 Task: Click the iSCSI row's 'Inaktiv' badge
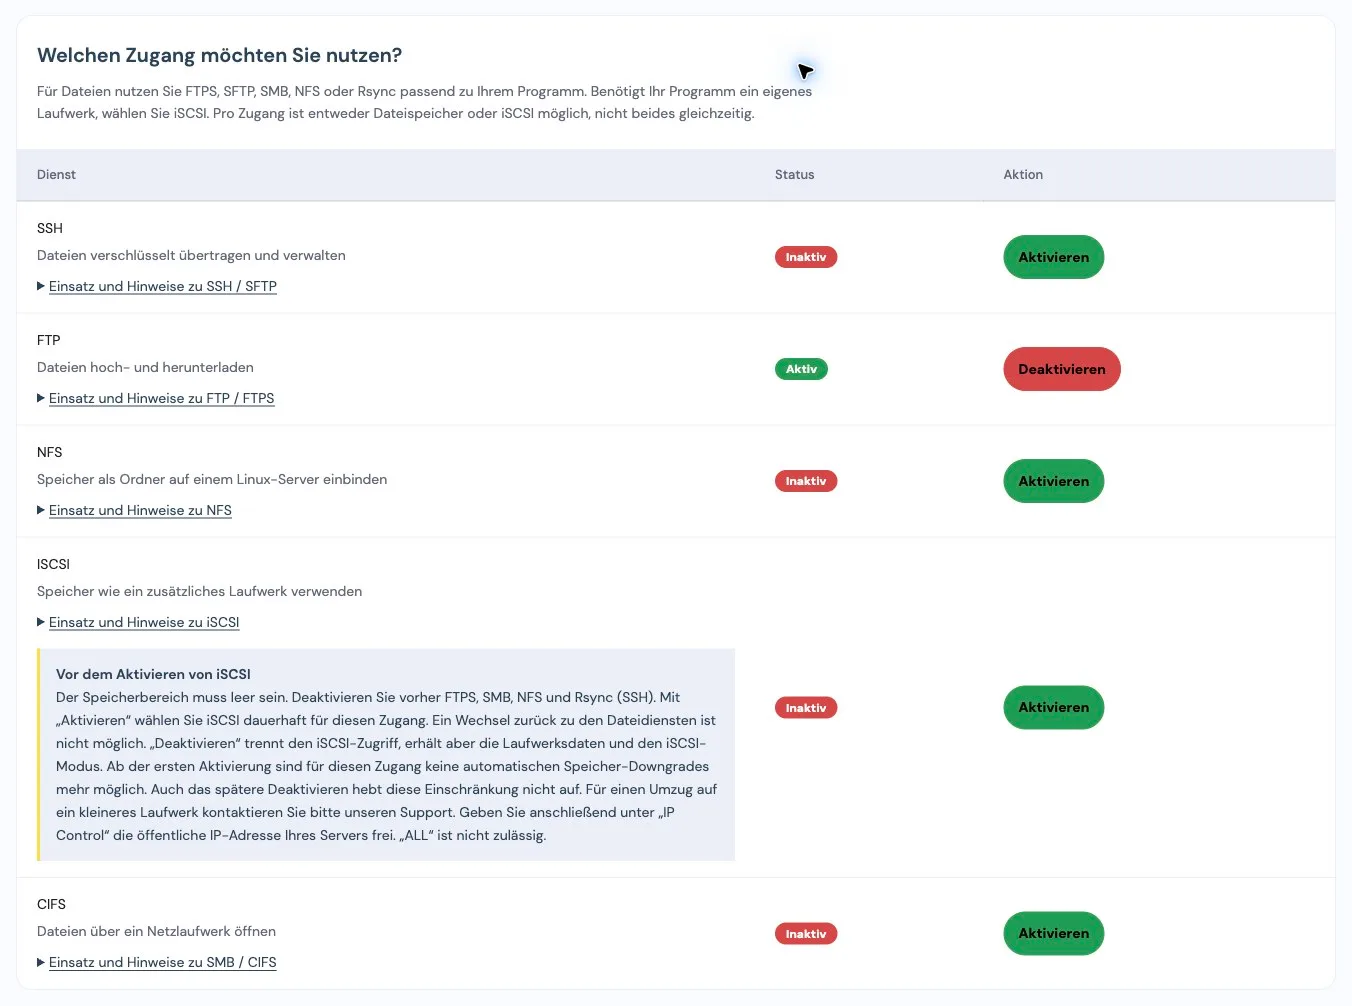806,708
